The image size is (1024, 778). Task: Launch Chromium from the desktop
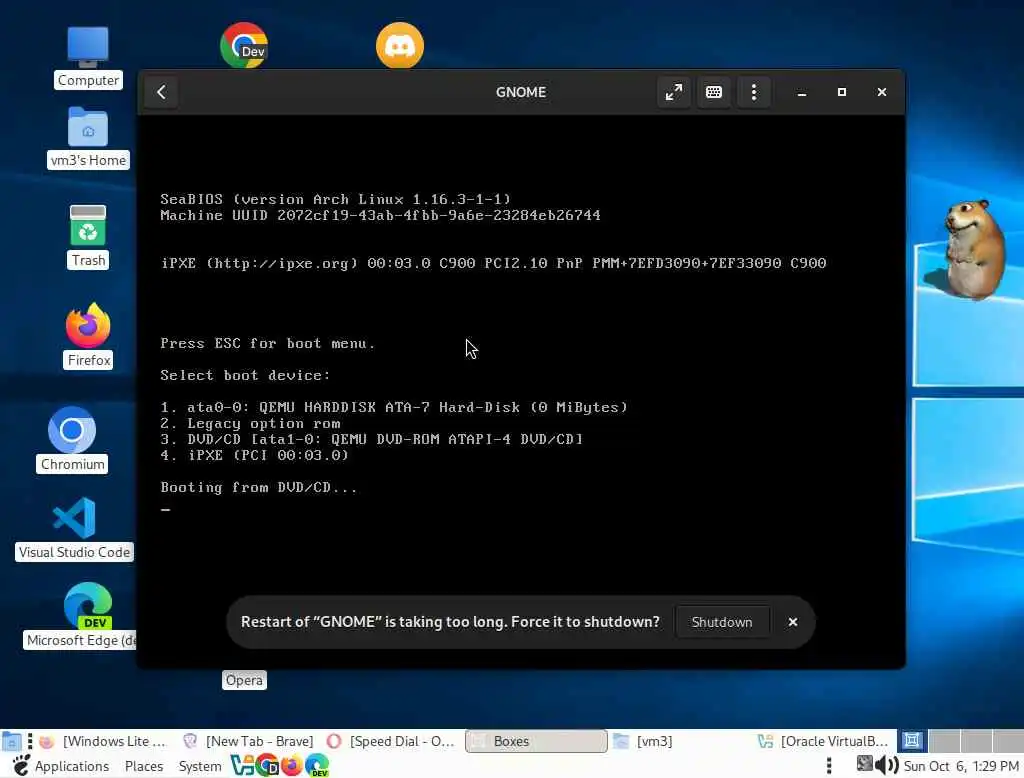pos(72,440)
